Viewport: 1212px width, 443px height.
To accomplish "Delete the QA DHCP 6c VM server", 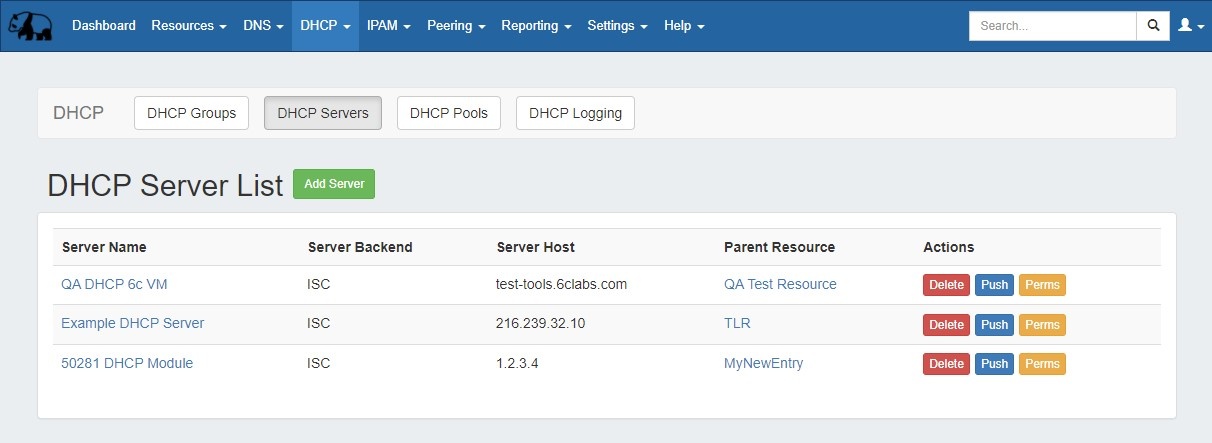I will (946, 285).
